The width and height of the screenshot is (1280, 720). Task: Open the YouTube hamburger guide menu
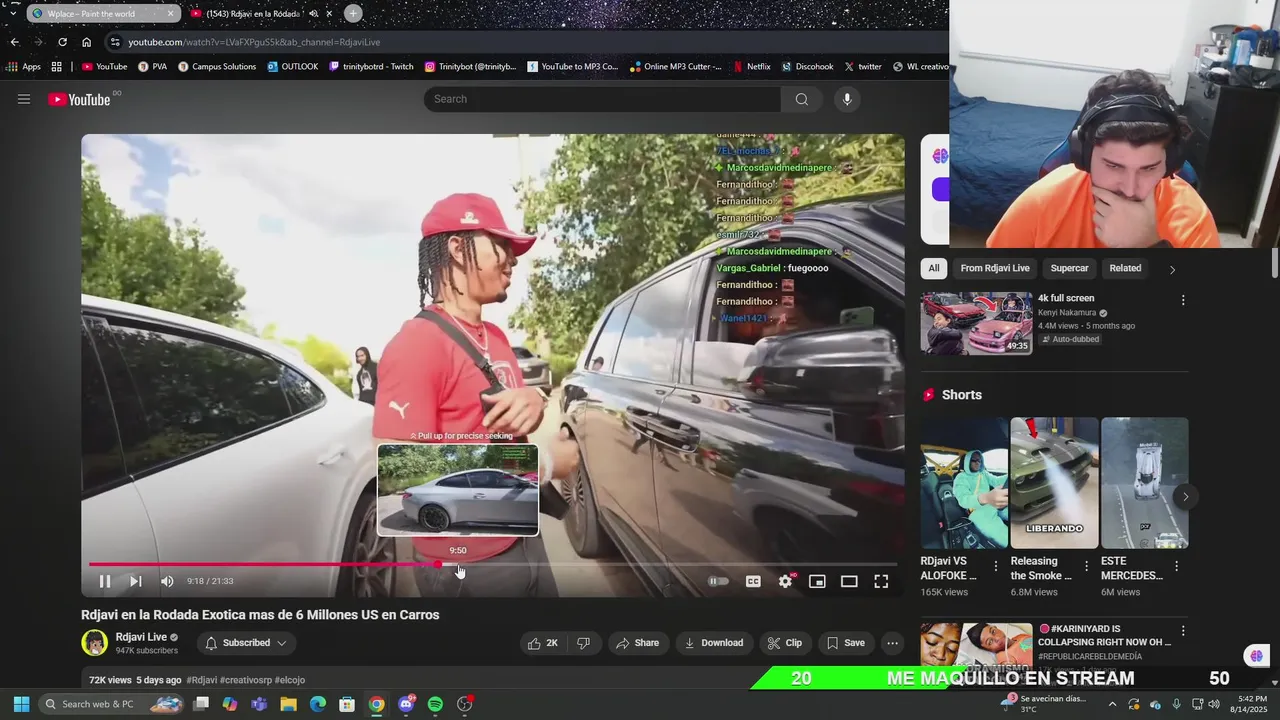(x=24, y=99)
